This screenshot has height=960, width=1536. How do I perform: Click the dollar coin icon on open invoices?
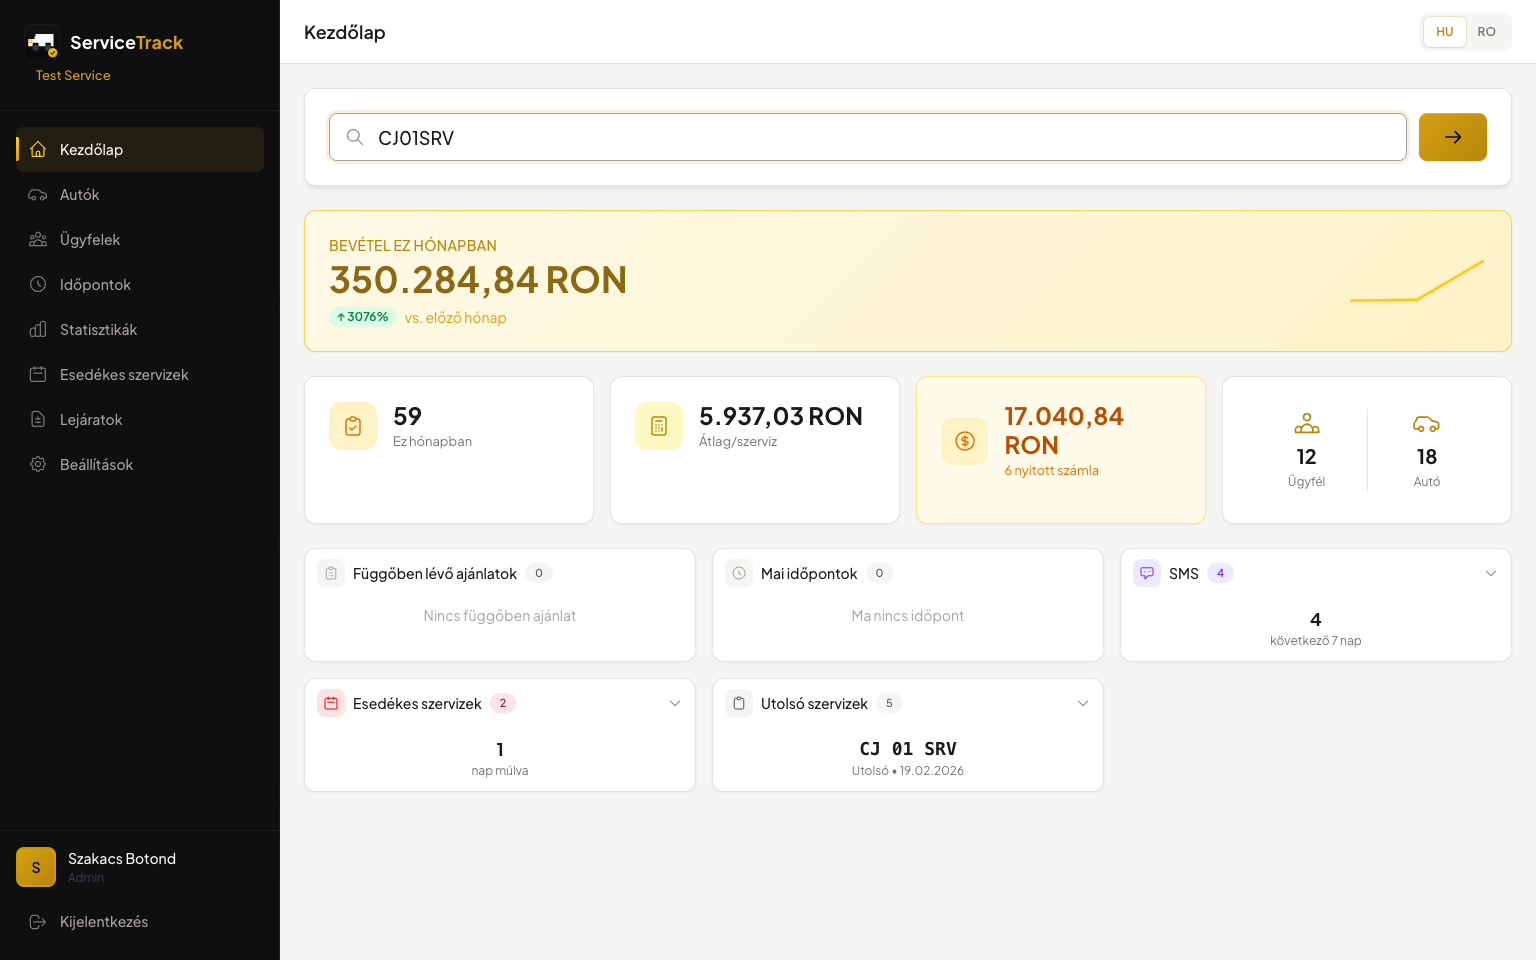(965, 441)
